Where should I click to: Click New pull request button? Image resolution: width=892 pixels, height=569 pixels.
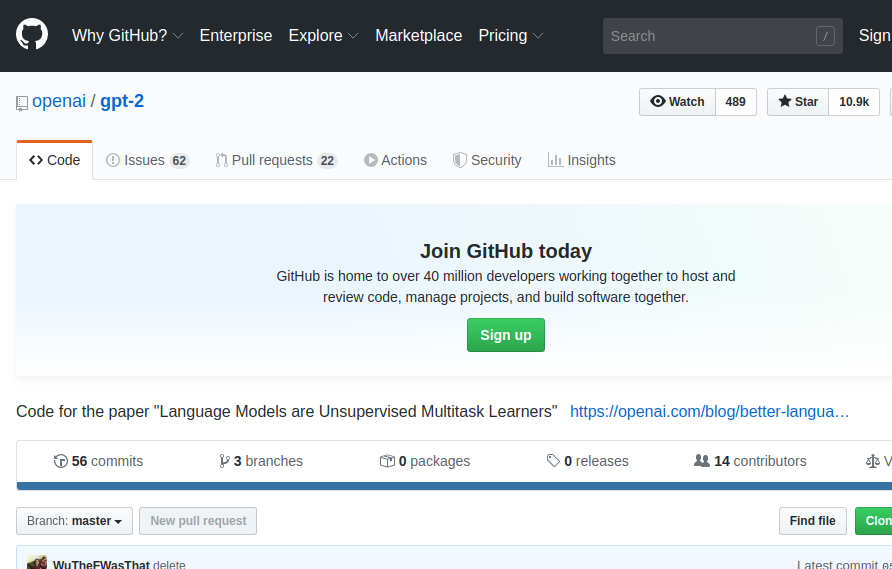[198, 521]
